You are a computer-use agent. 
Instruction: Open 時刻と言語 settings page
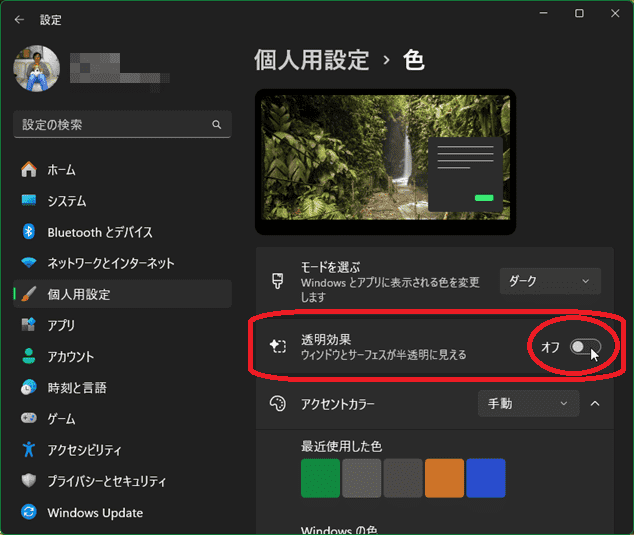[x=76, y=387]
